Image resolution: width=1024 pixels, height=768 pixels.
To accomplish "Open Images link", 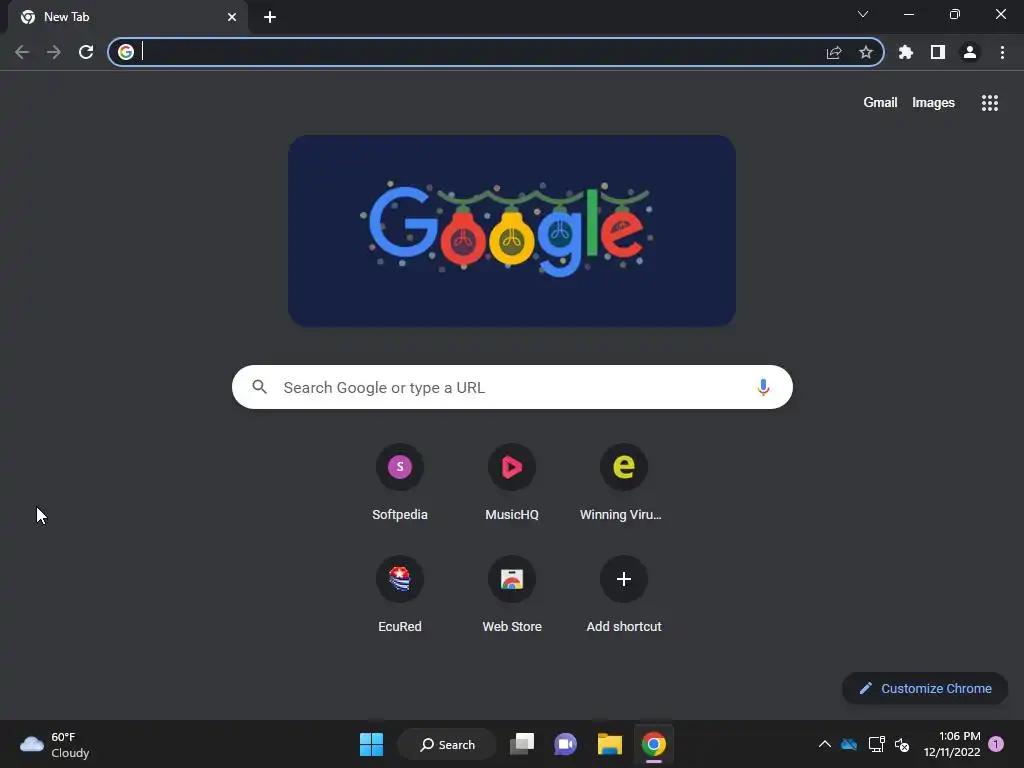I will (933, 103).
